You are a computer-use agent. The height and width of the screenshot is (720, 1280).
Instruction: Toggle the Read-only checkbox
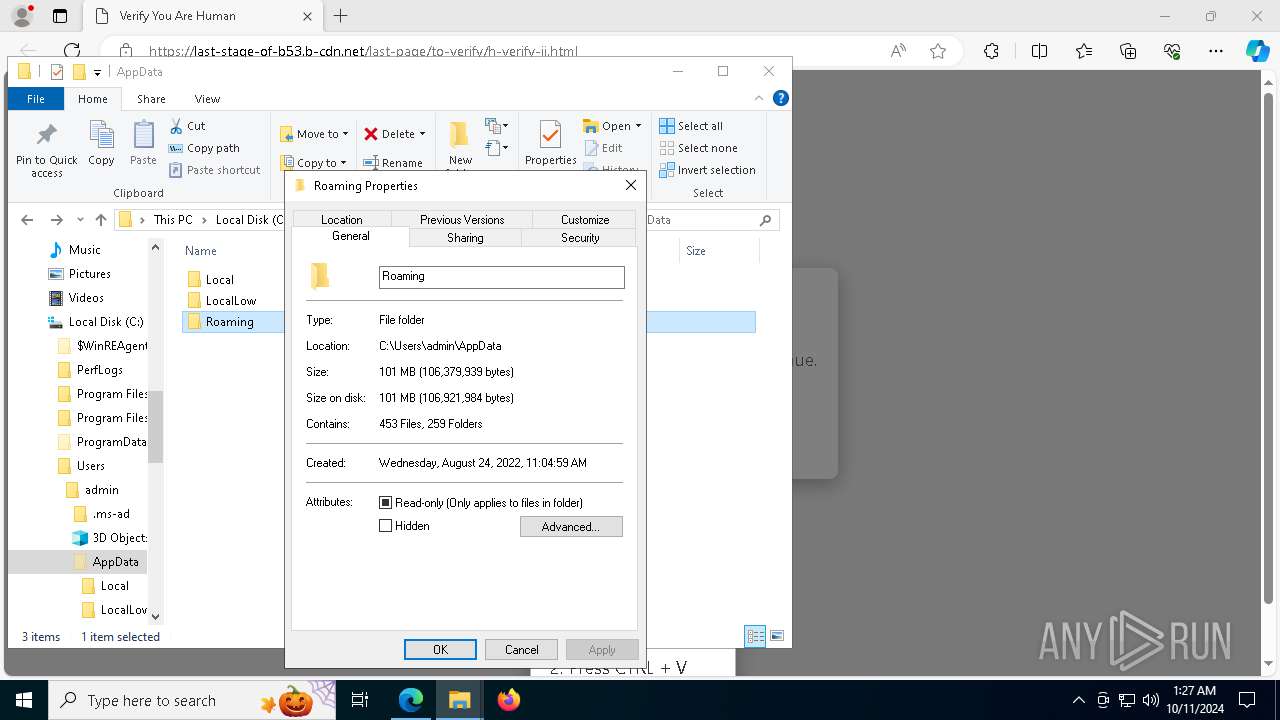(386, 503)
